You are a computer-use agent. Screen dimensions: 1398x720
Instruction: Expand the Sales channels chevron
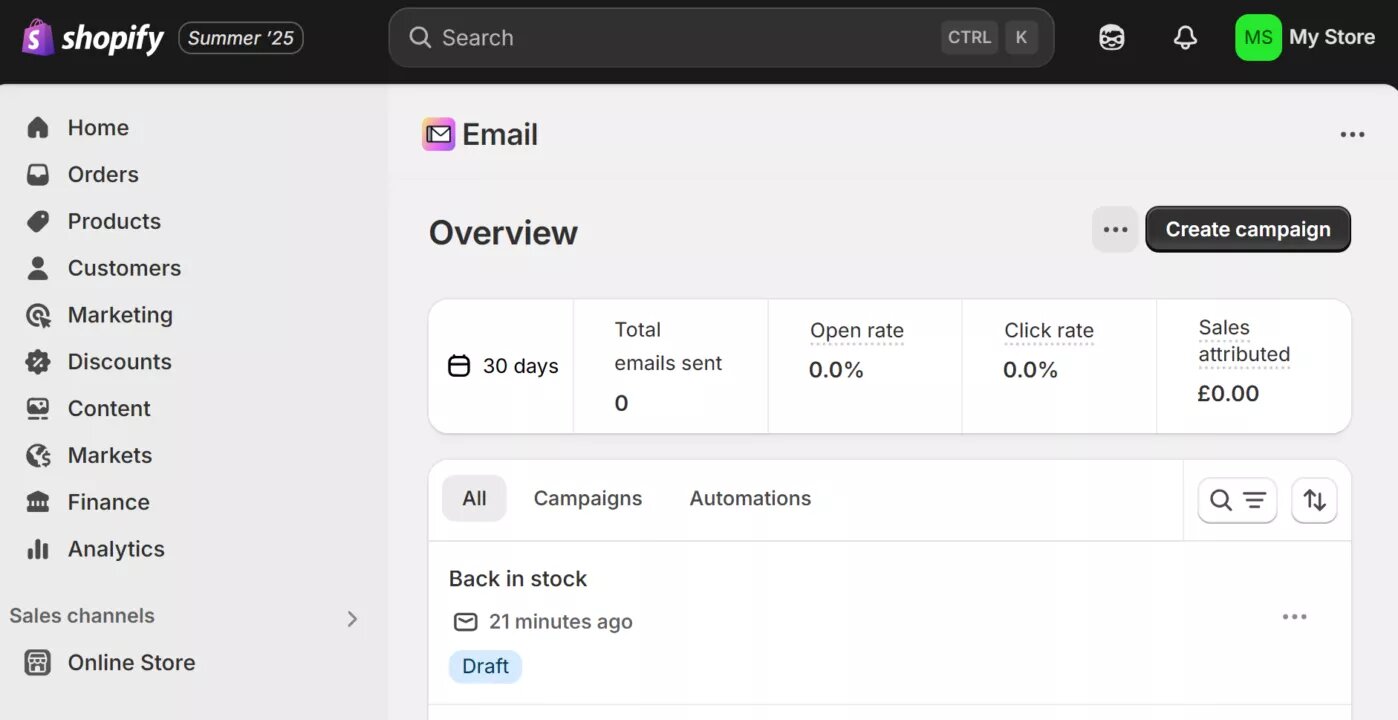(352, 618)
